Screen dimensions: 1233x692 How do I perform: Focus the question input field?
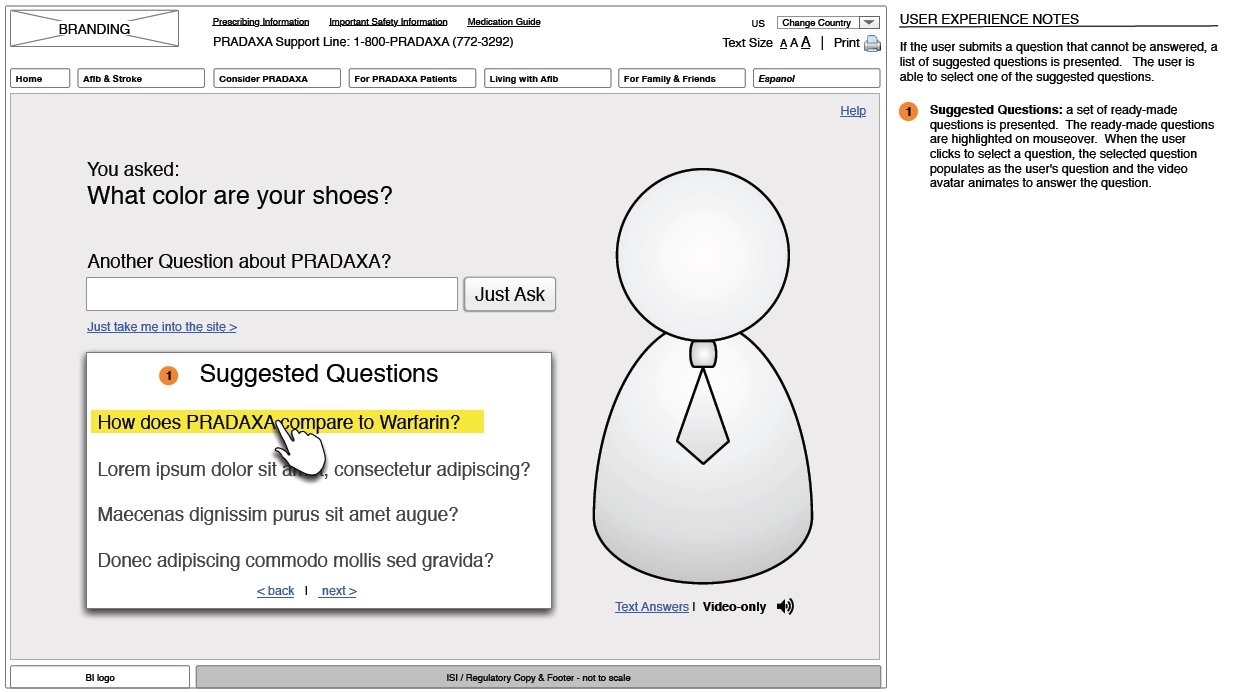click(272, 294)
